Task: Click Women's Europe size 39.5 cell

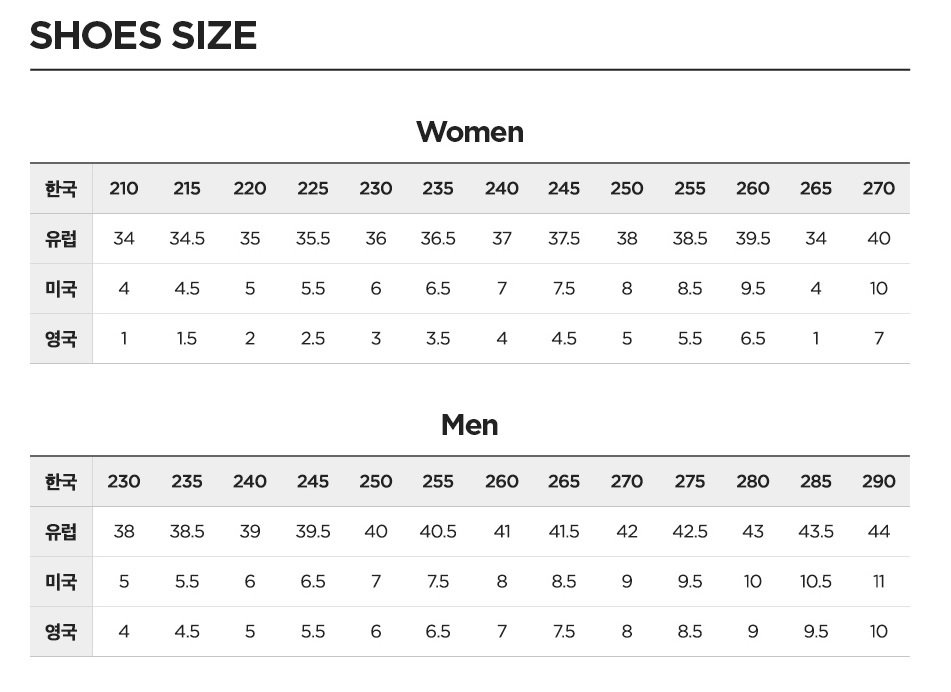Action: (753, 238)
